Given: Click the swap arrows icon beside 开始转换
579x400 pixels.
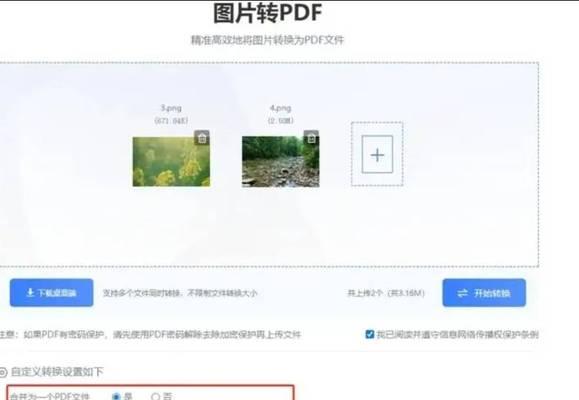Looking at the screenshot, I should (462, 293).
